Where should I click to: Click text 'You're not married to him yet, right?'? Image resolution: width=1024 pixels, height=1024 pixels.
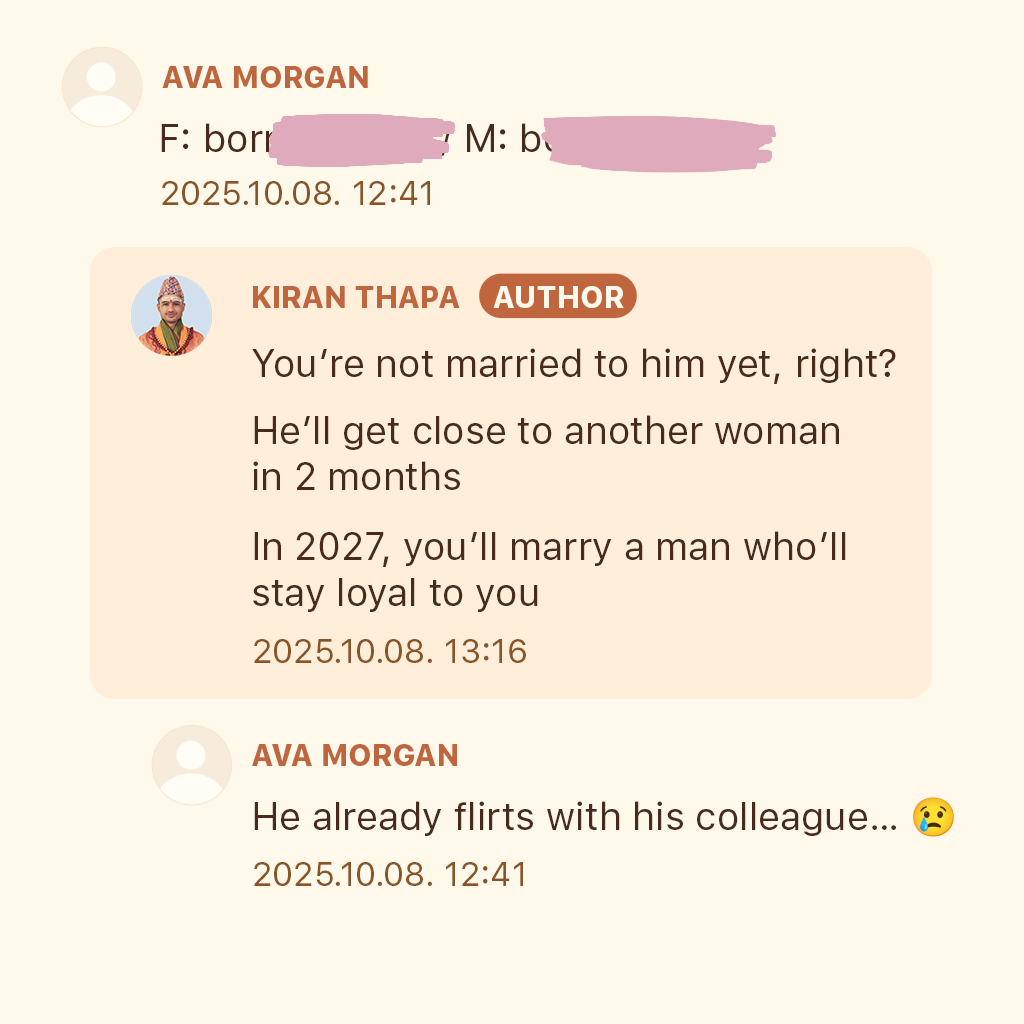pos(574,364)
